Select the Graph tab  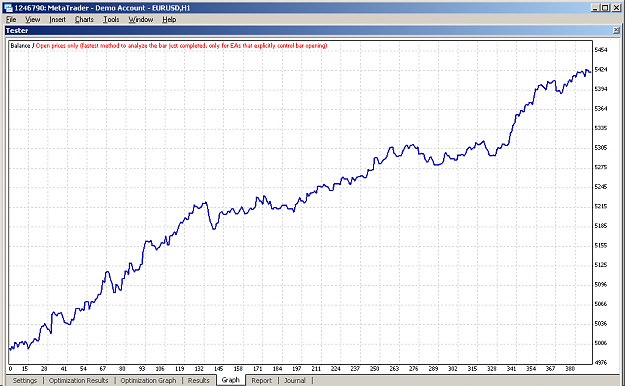pos(231,380)
